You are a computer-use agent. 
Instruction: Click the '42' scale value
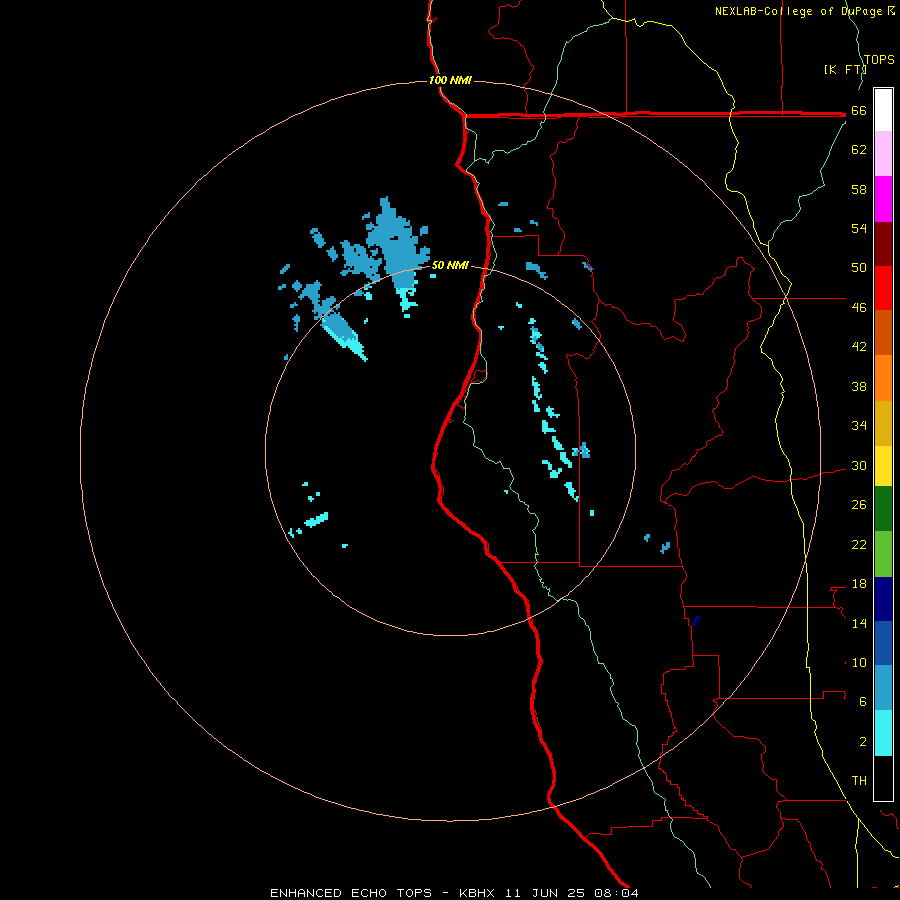click(x=859, y=347)
